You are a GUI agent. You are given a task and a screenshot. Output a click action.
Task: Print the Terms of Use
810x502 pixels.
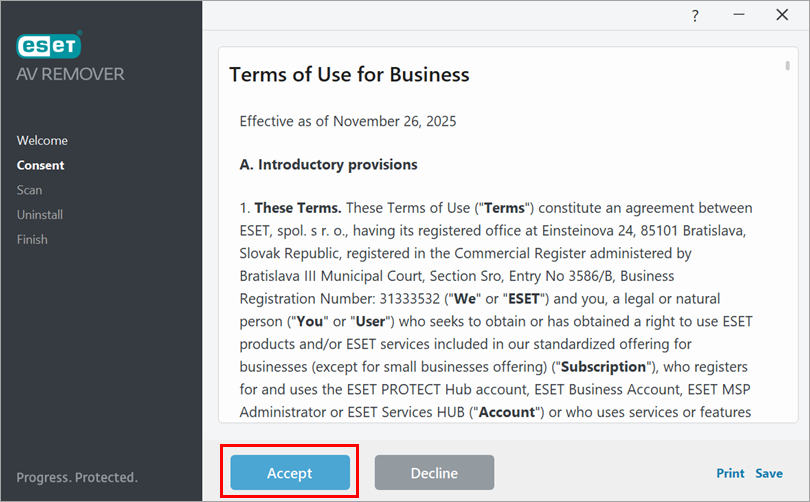point(730,473)
